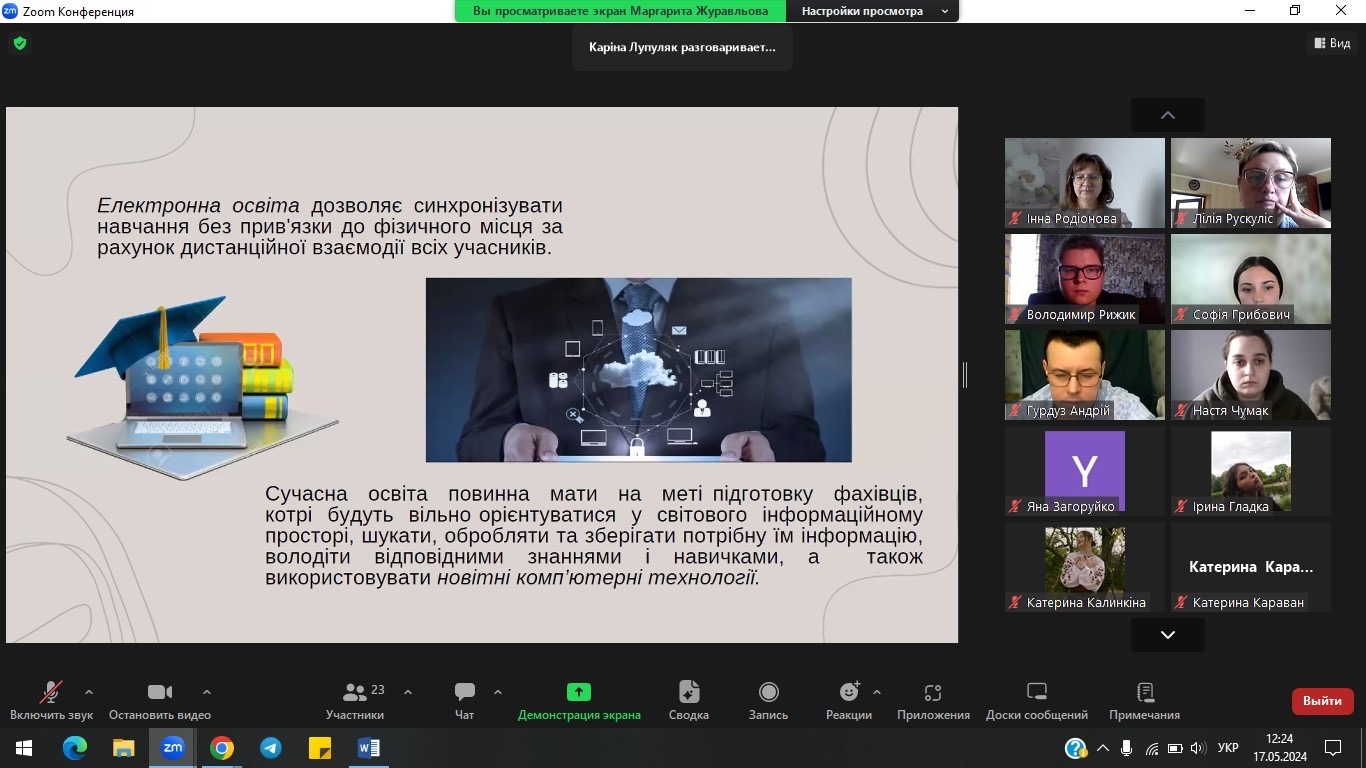The width and height of the screenshot is (1366, 768).
Task: Open the Сводка summary tool
Action: coord(689,700)
